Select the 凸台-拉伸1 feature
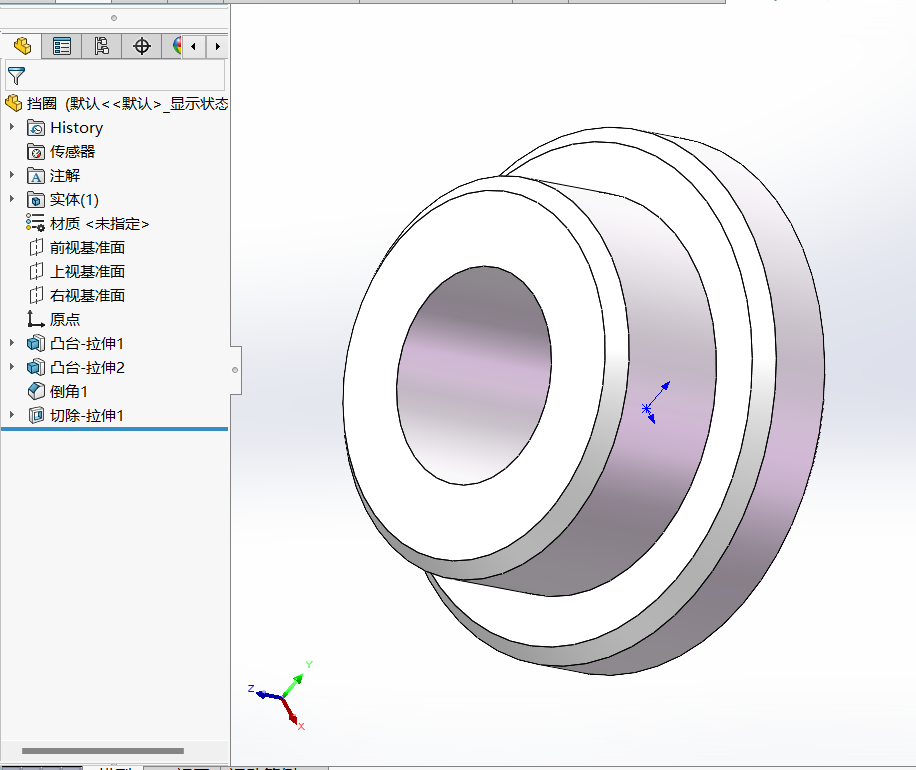The height and width of the screenshot is (770, 916). pos(87,344)
